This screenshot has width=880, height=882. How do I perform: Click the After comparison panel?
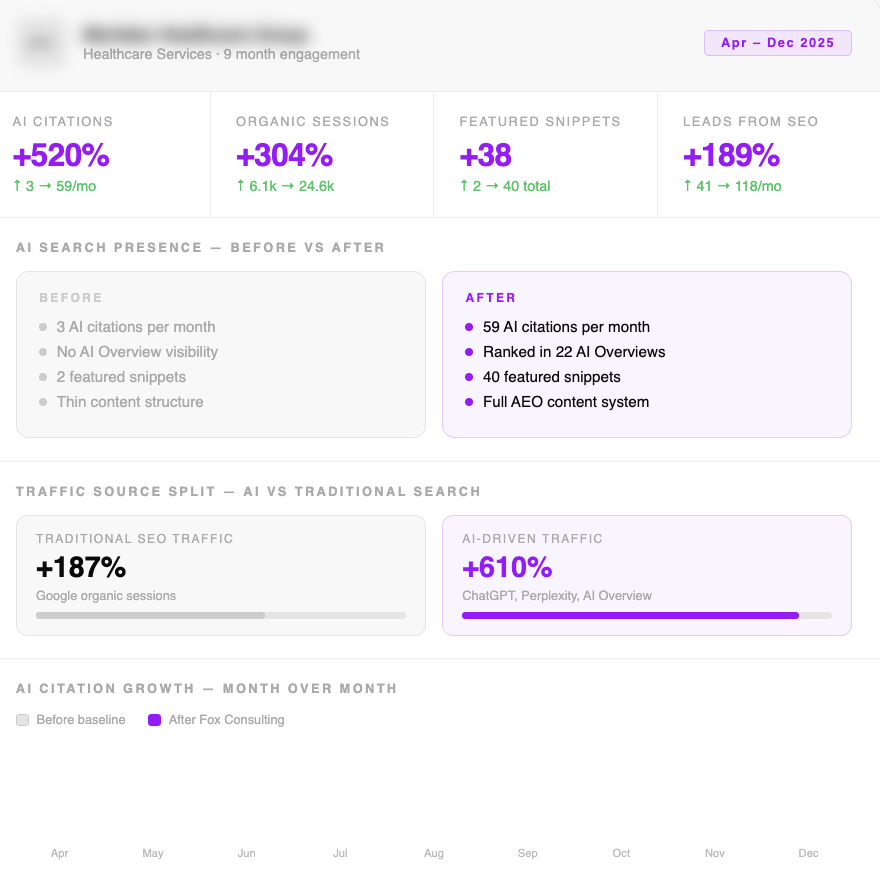[x=646, y=354]
